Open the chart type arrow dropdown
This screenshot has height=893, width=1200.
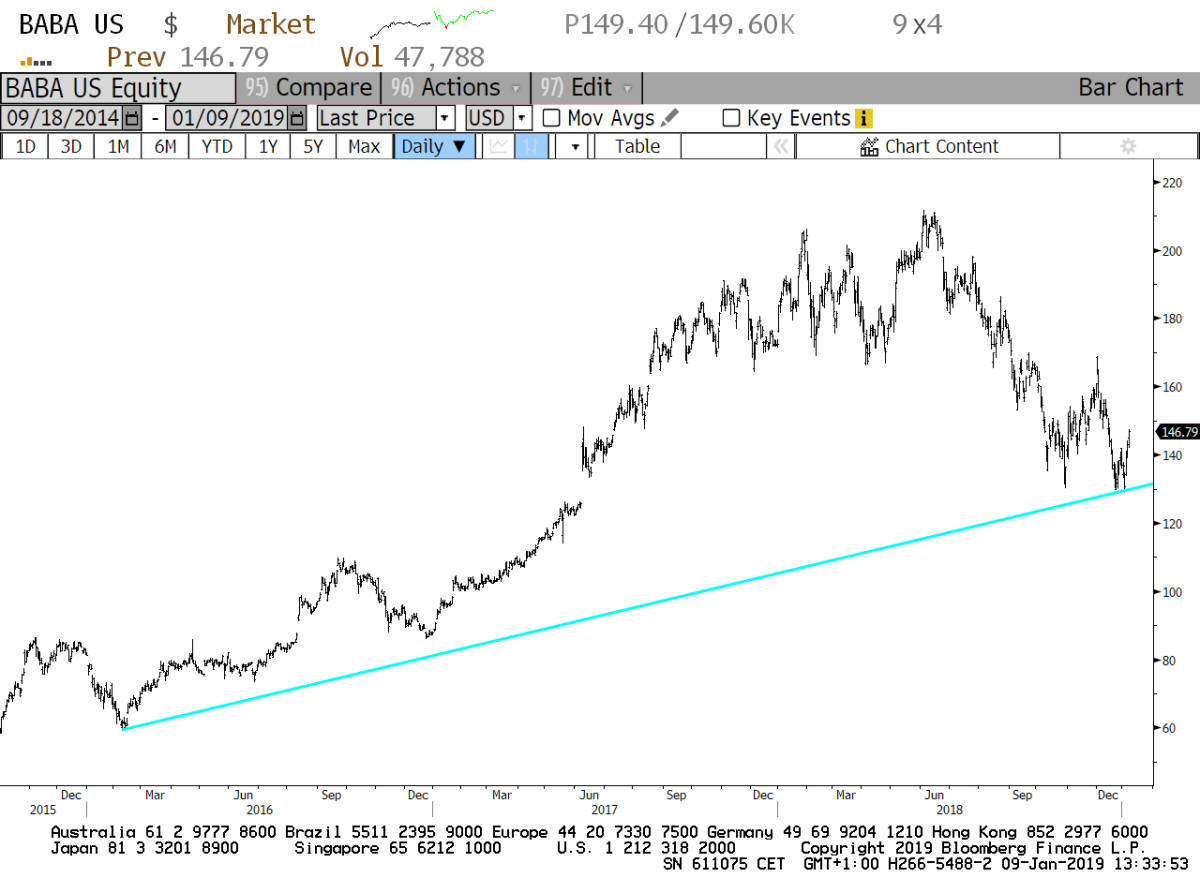pyautogui.click(x=574, y=146)
